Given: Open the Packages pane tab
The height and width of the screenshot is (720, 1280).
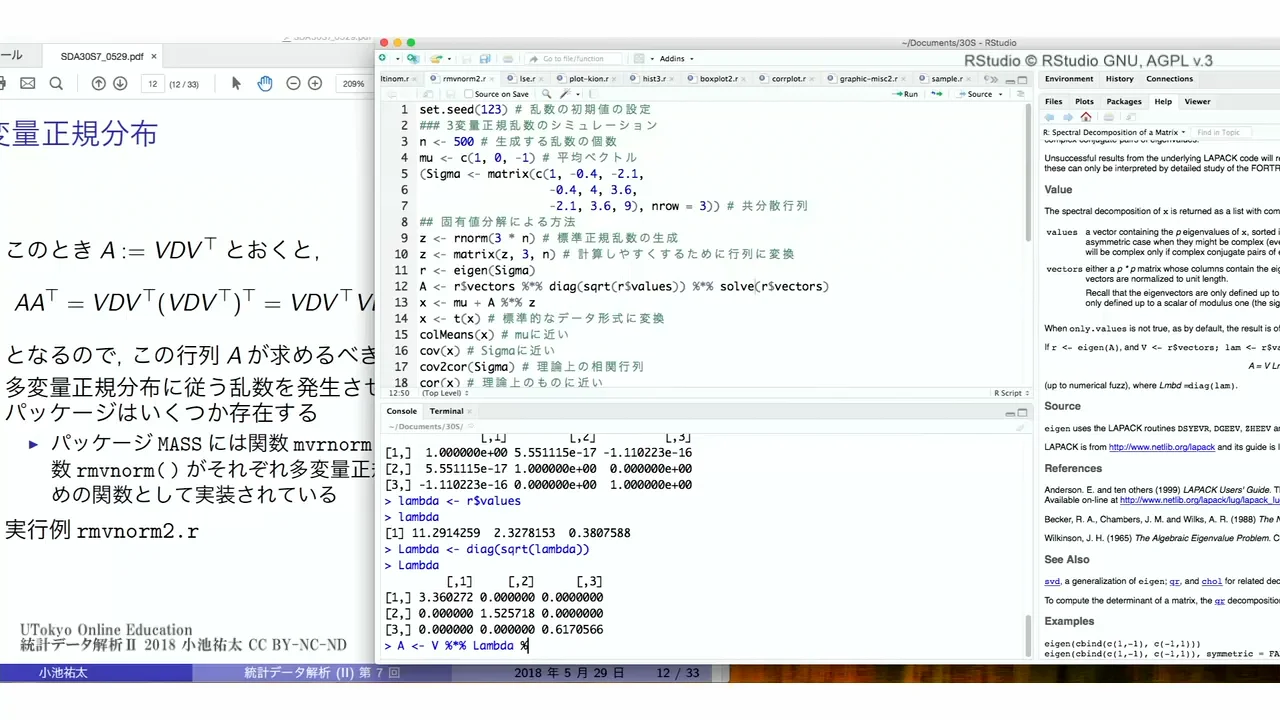Looking at the screenshot, I should (1124, 102).
